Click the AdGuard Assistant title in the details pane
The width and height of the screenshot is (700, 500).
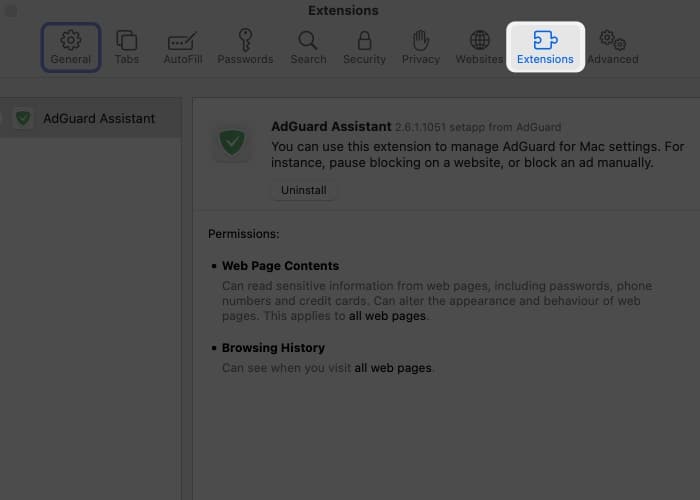click(331, 126)
